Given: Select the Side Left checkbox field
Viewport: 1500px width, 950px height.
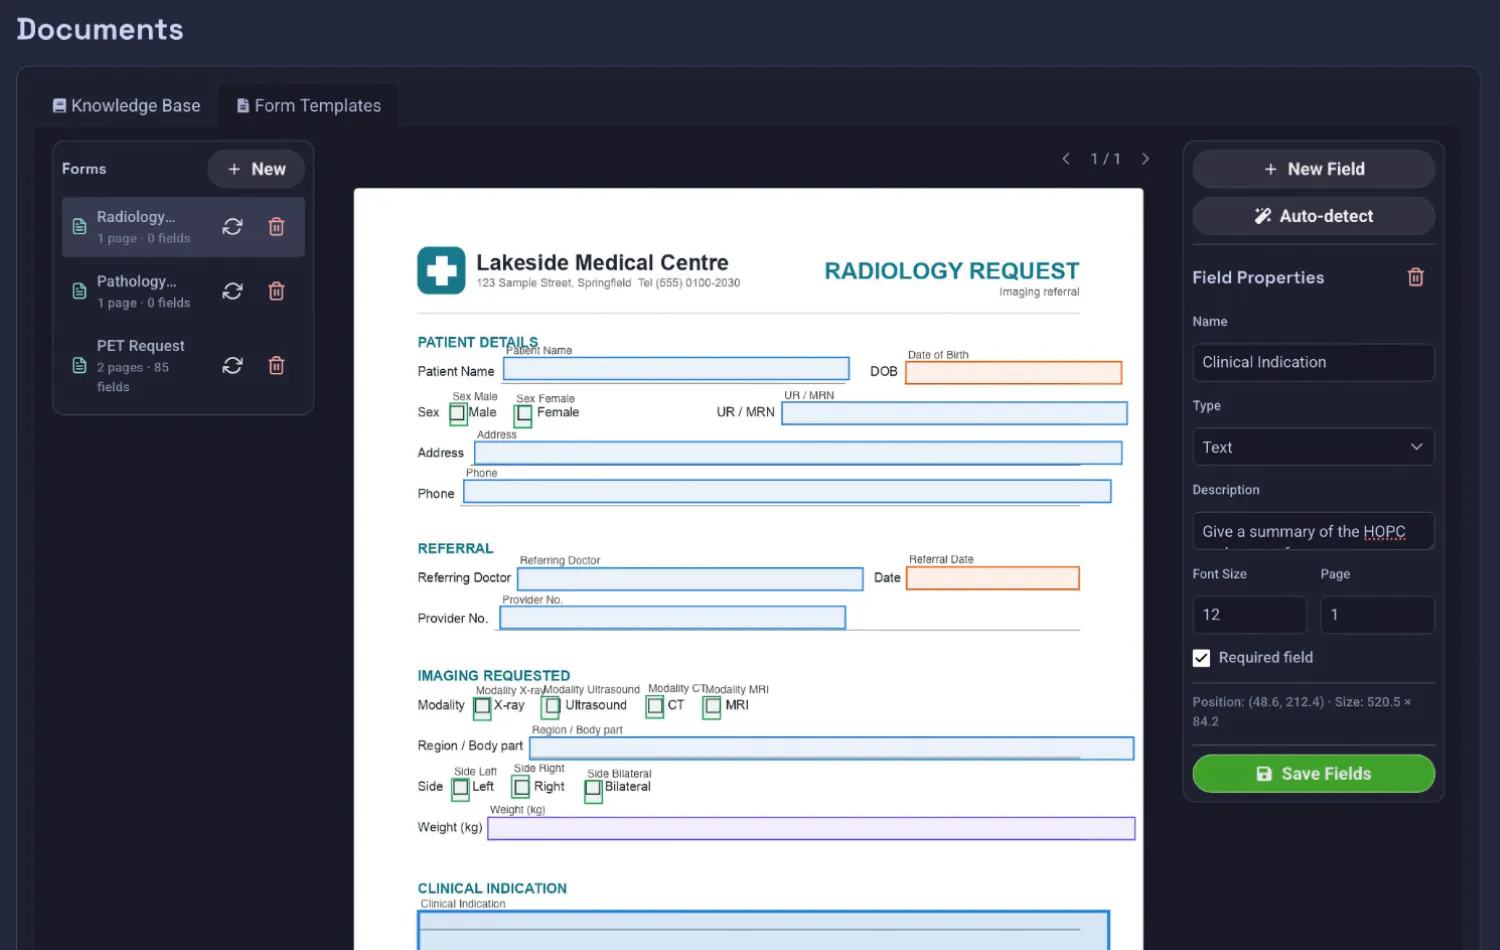Looking at the screenshot, I should (x=461, y=788).
